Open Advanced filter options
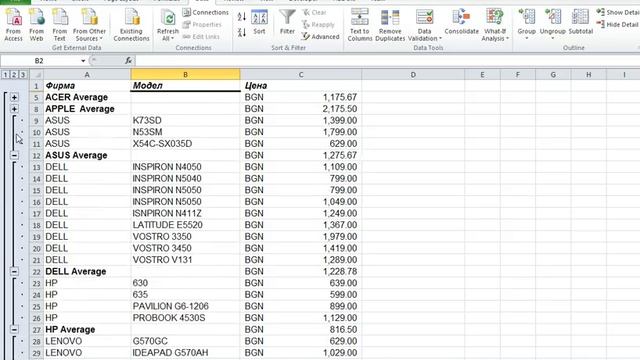 click(321, 36)
